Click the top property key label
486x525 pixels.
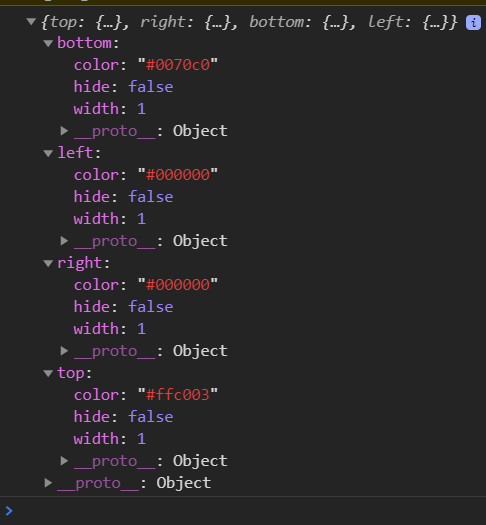[x=71, y=373]
